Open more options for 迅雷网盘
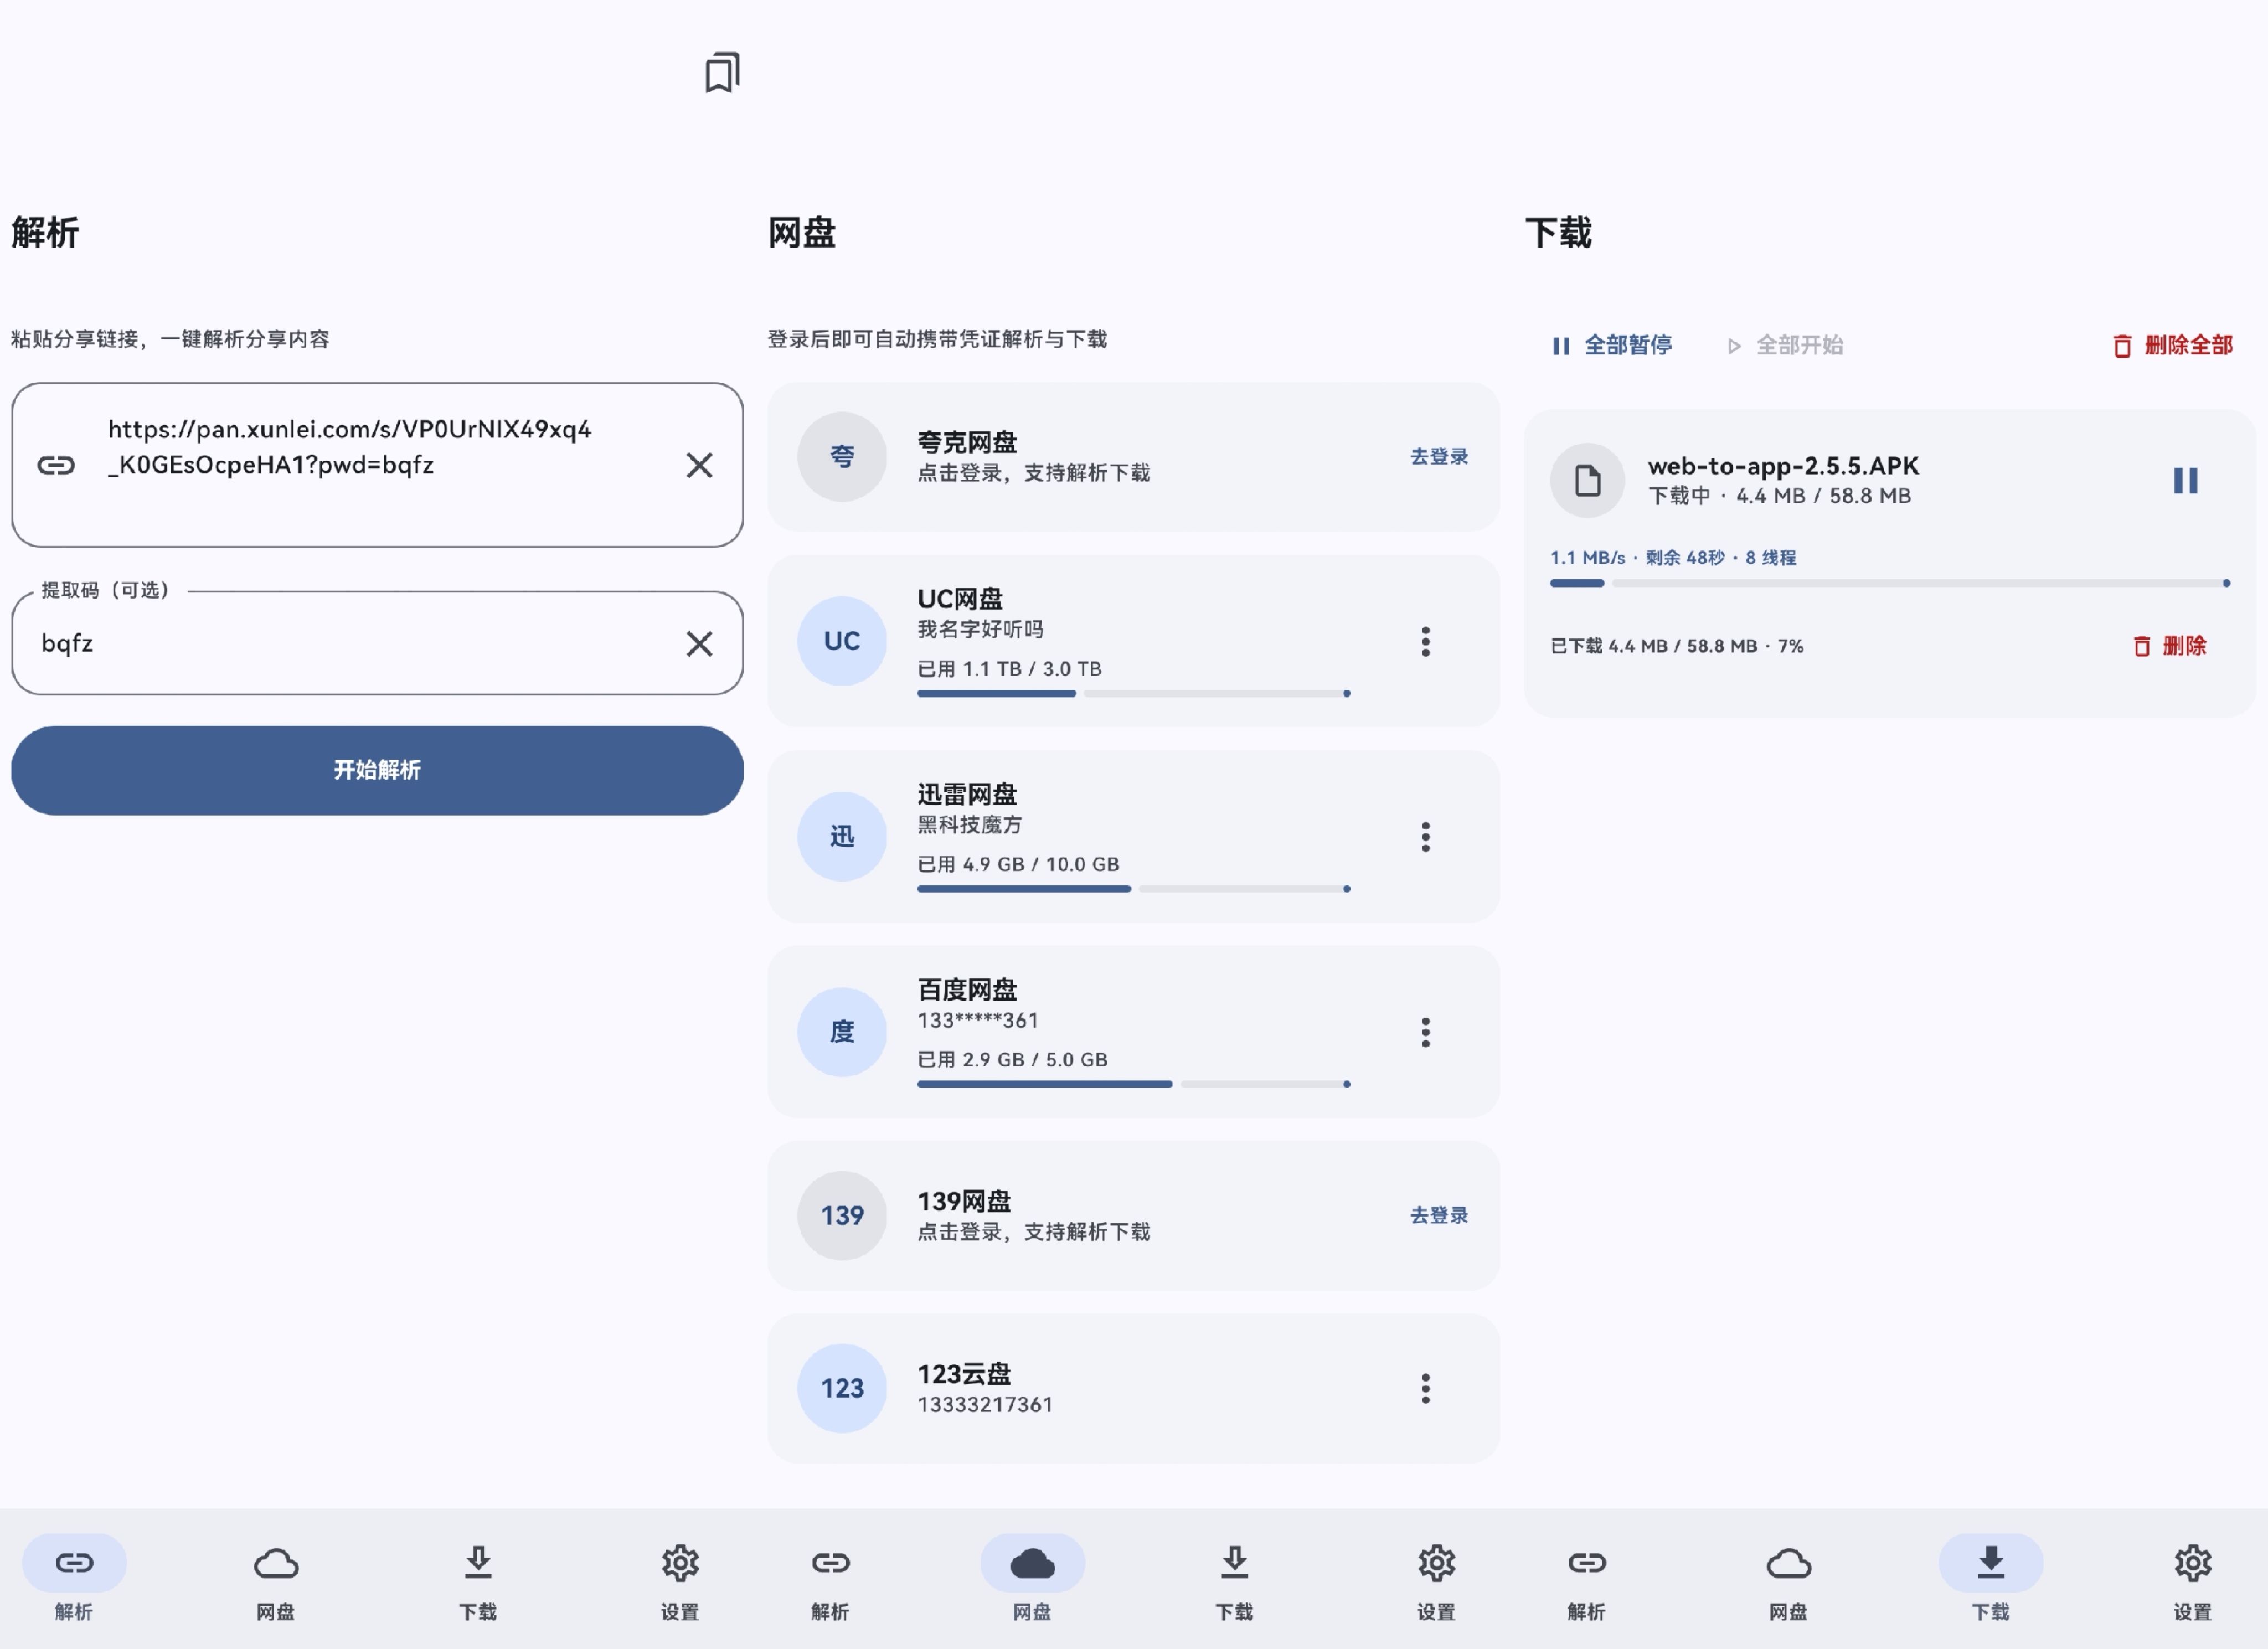This screenshot has height=1649, width=2268. 1426,836
